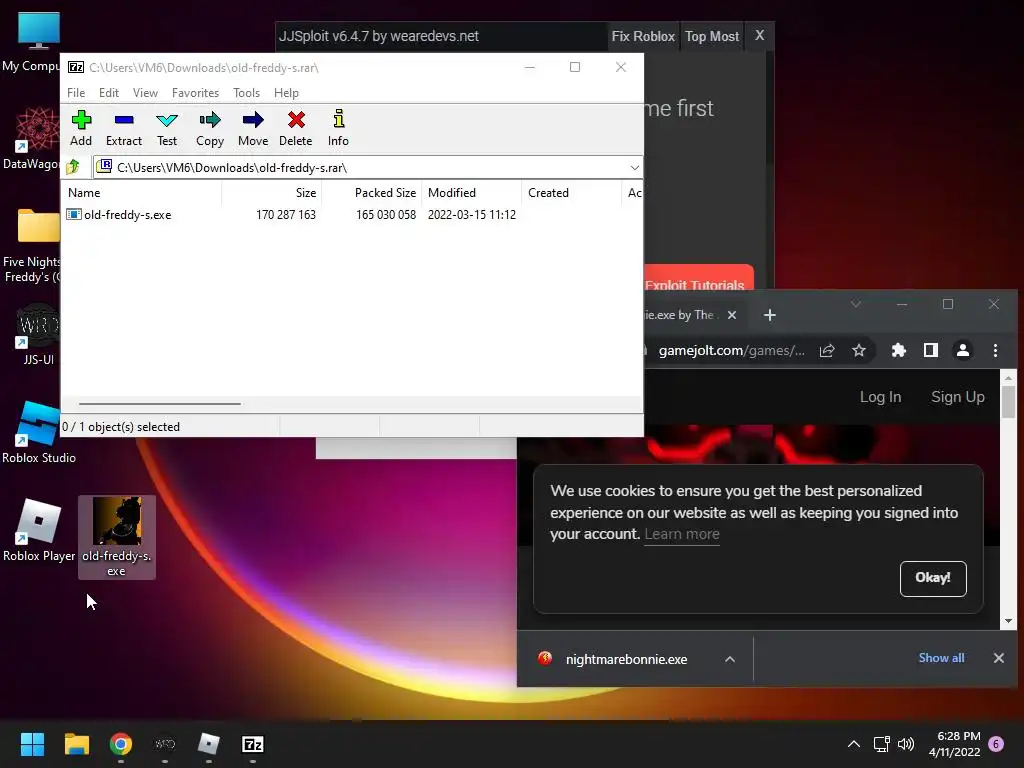Click the 2022-03-15 11:12 modified date

[x=472, y=215]
